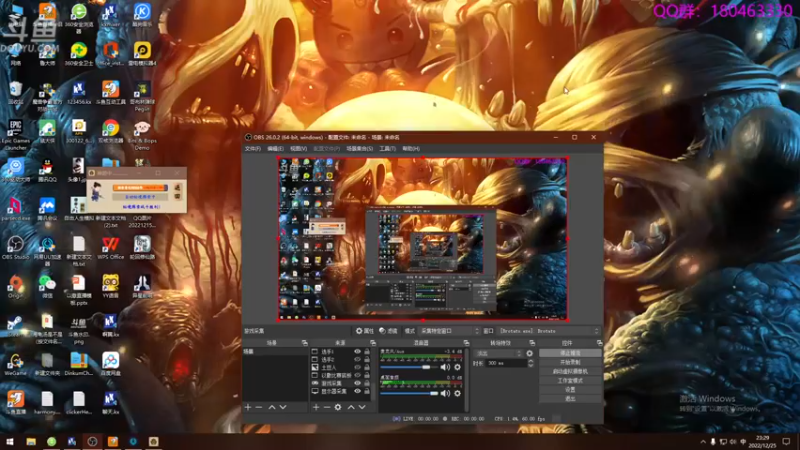Open 设置 settings button in controls

(570, 390)
